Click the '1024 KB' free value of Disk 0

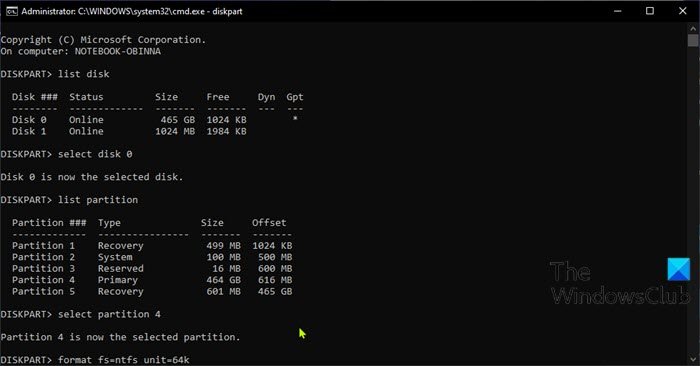(x=226, y=120)
